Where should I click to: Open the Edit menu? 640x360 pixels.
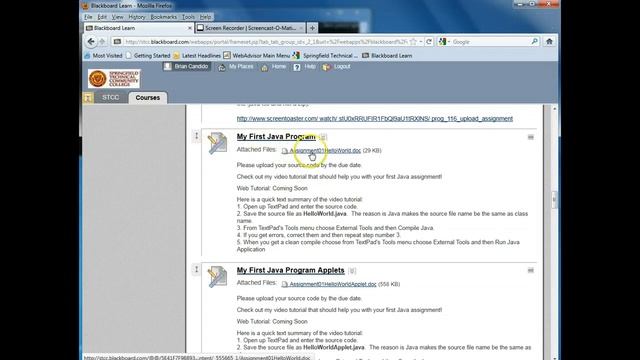[102, 17]
